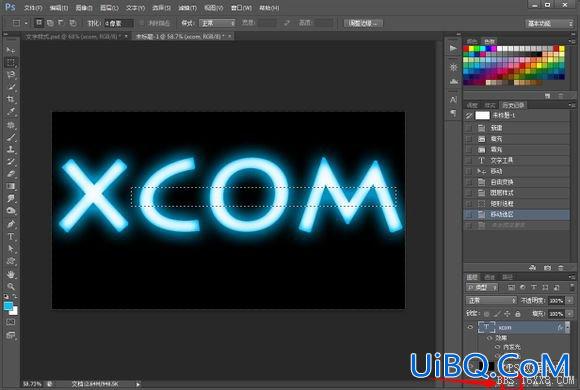Set history brush source at 新建 state
This screenshot has height=390, width=580.
point(469,128)
